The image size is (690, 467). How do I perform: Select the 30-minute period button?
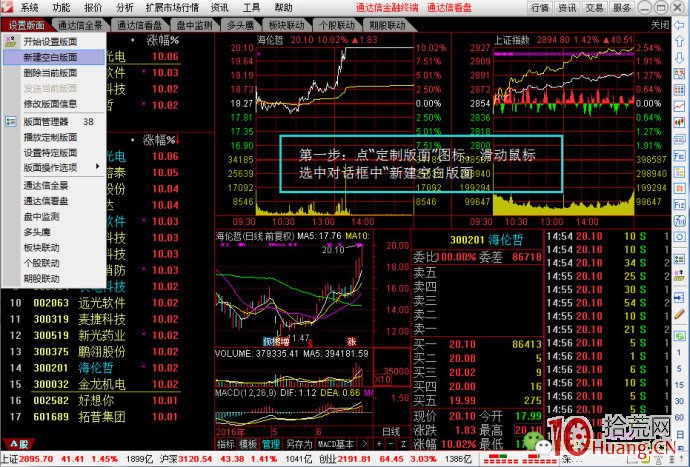679,401
